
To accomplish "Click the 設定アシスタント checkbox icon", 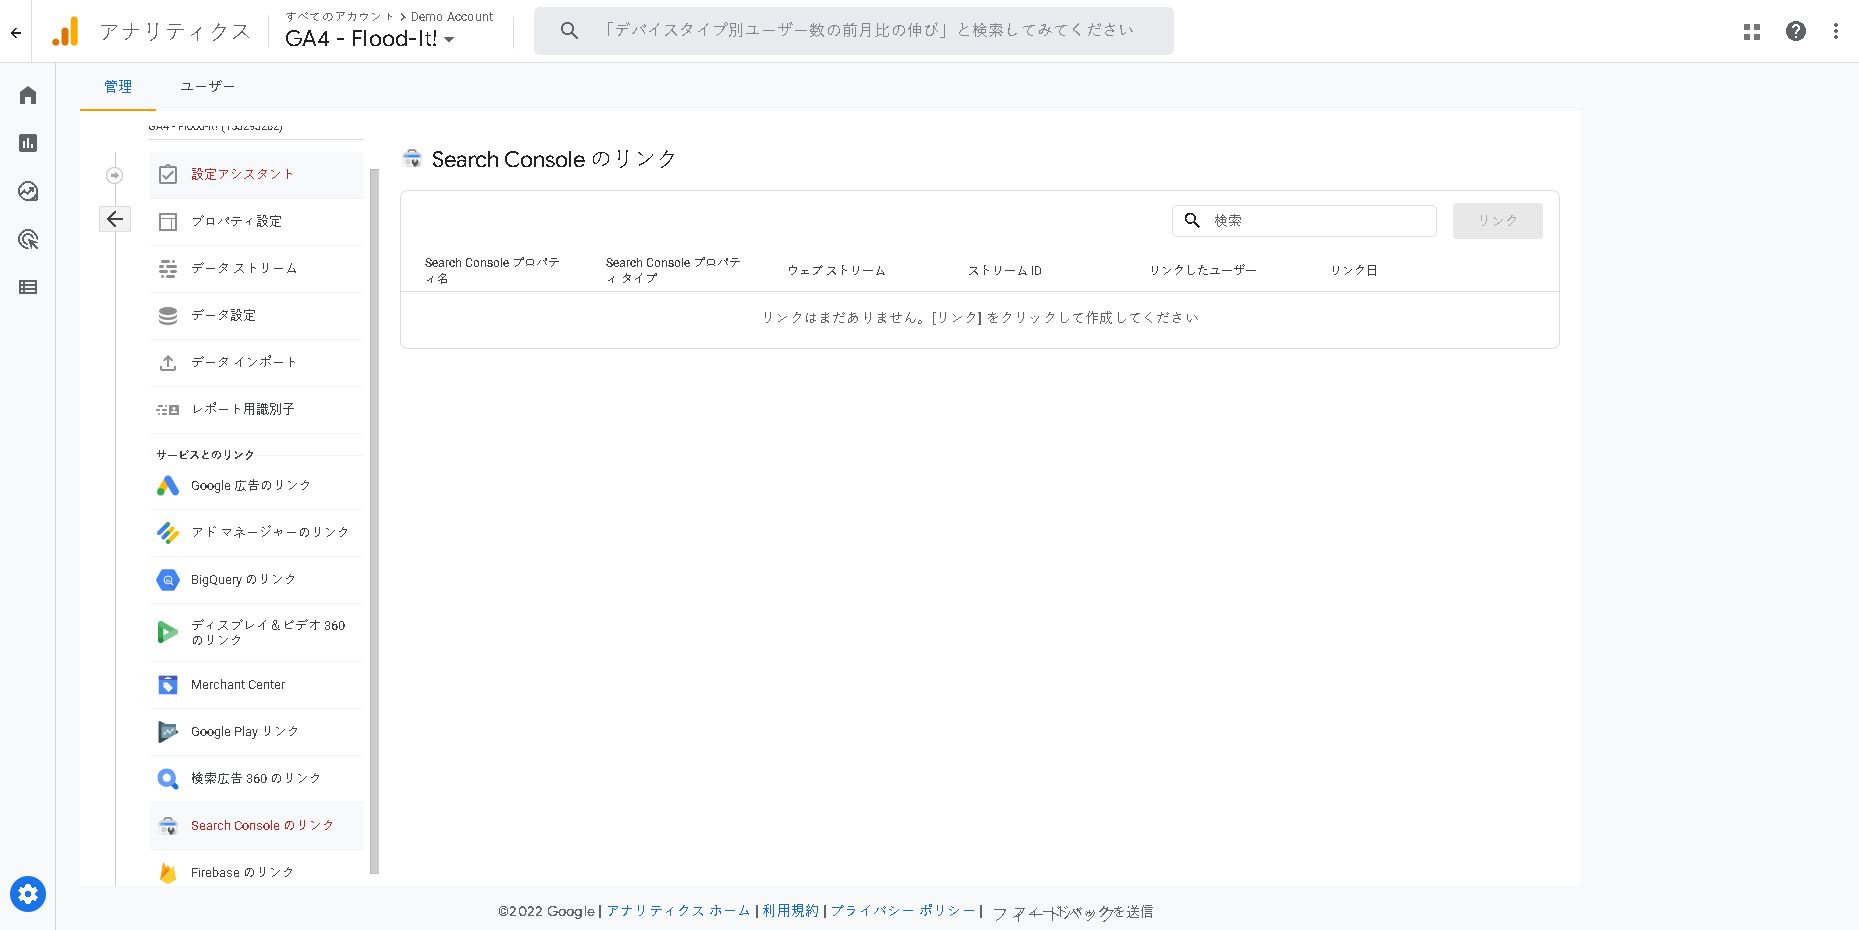I will (x=168, y=175).
